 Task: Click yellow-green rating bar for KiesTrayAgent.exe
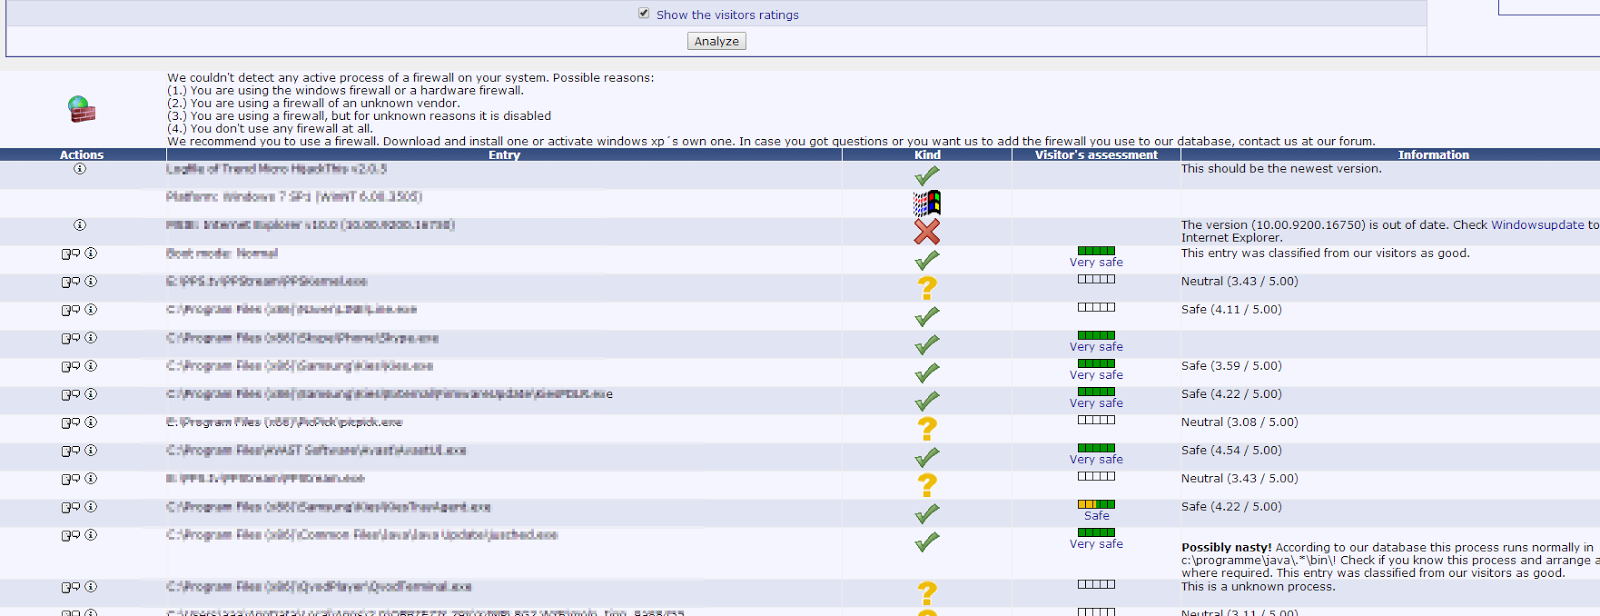pos(1096,505)
